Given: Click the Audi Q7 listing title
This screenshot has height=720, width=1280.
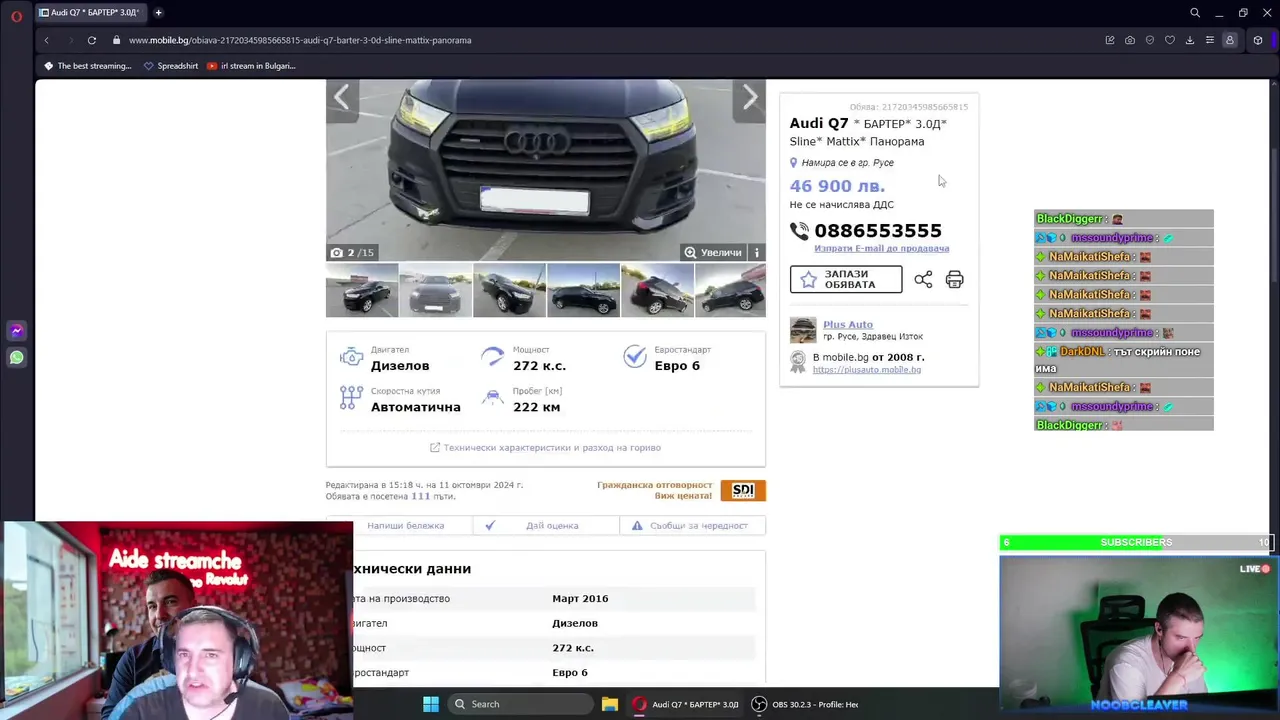Looking at the screenshot, I should pos(868,132).
